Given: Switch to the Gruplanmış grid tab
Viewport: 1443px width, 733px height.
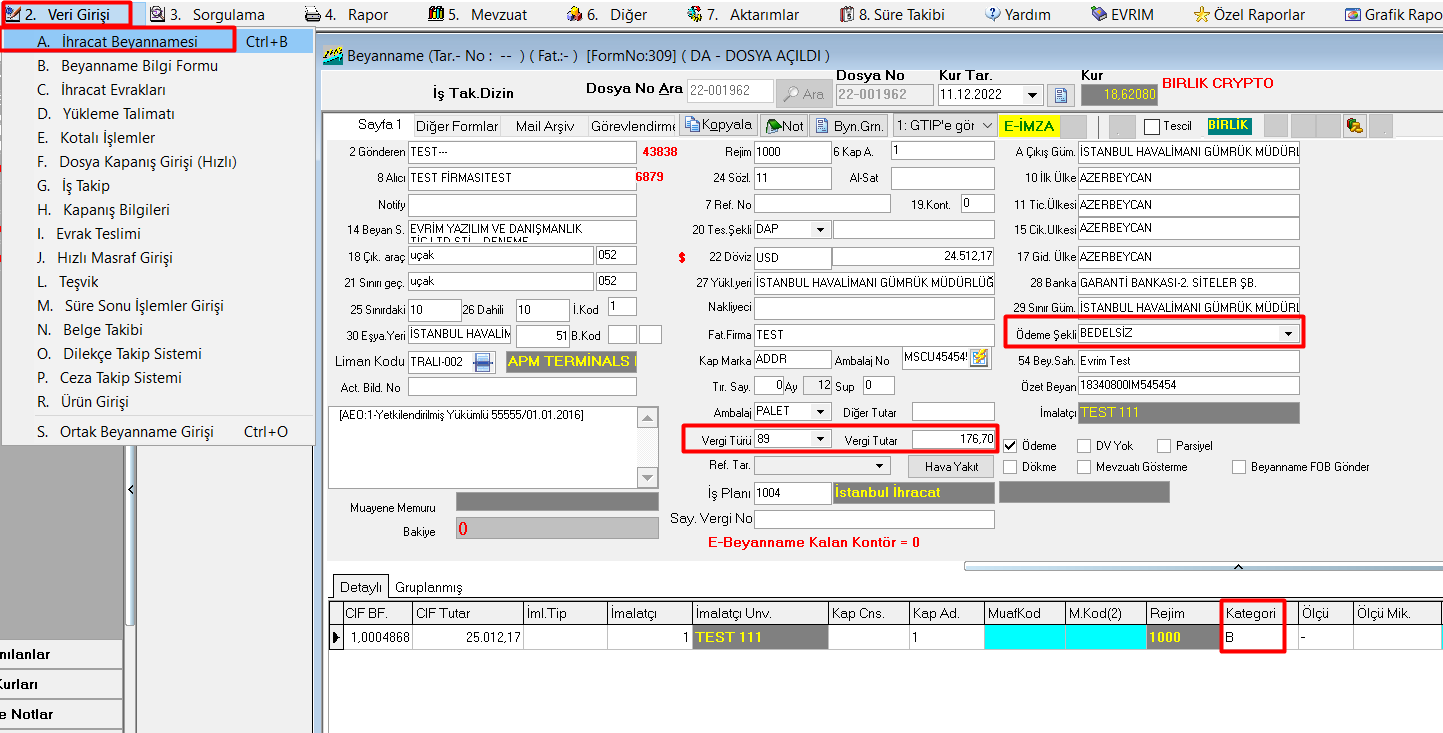Looking at the screenshot, I should pyautogui.click(x=429, y=587).
